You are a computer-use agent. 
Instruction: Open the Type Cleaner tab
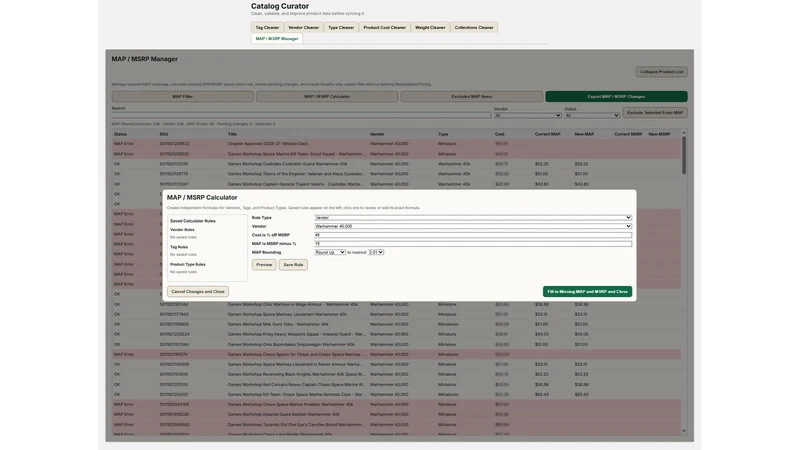pyautogui.click(x=341, y=28)
